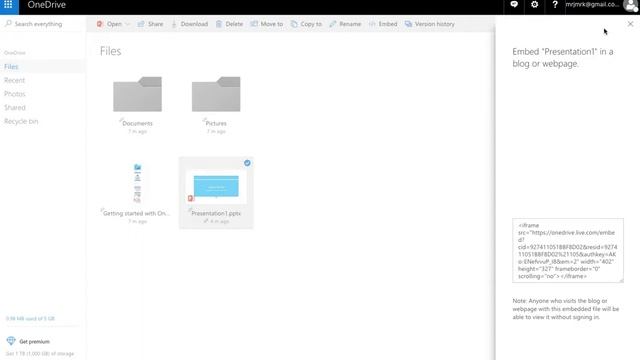Open the Documents folder icon
640x360 pixels.
click(138, 94)
